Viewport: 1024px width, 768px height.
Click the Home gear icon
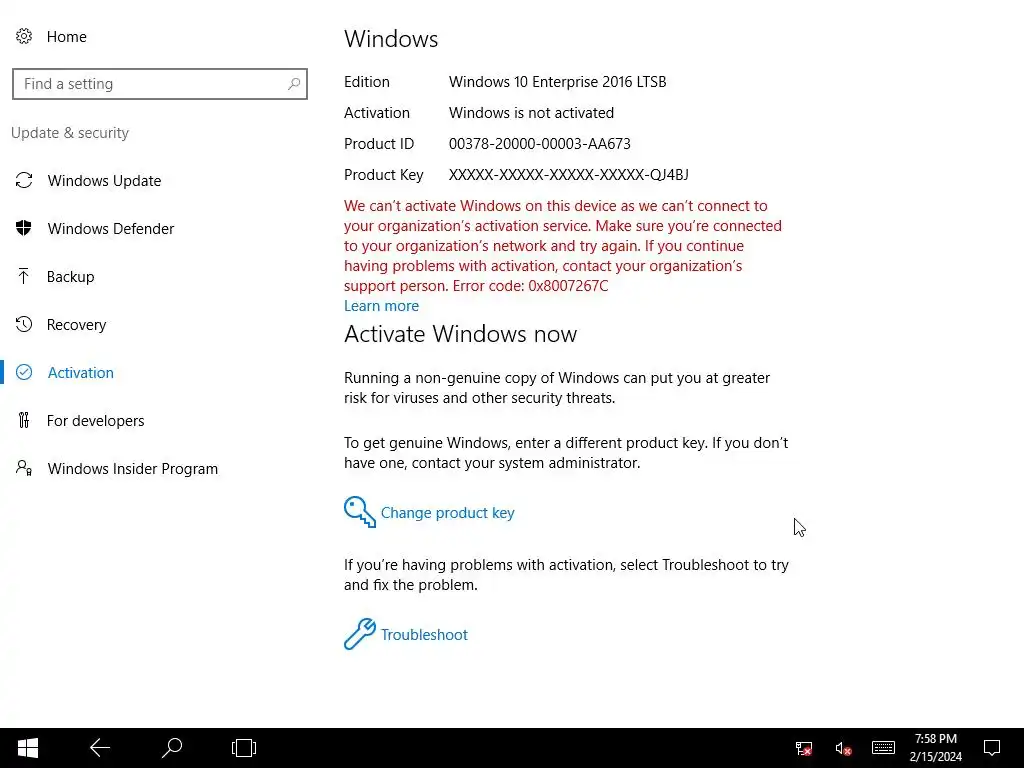(x=24, y=37)
